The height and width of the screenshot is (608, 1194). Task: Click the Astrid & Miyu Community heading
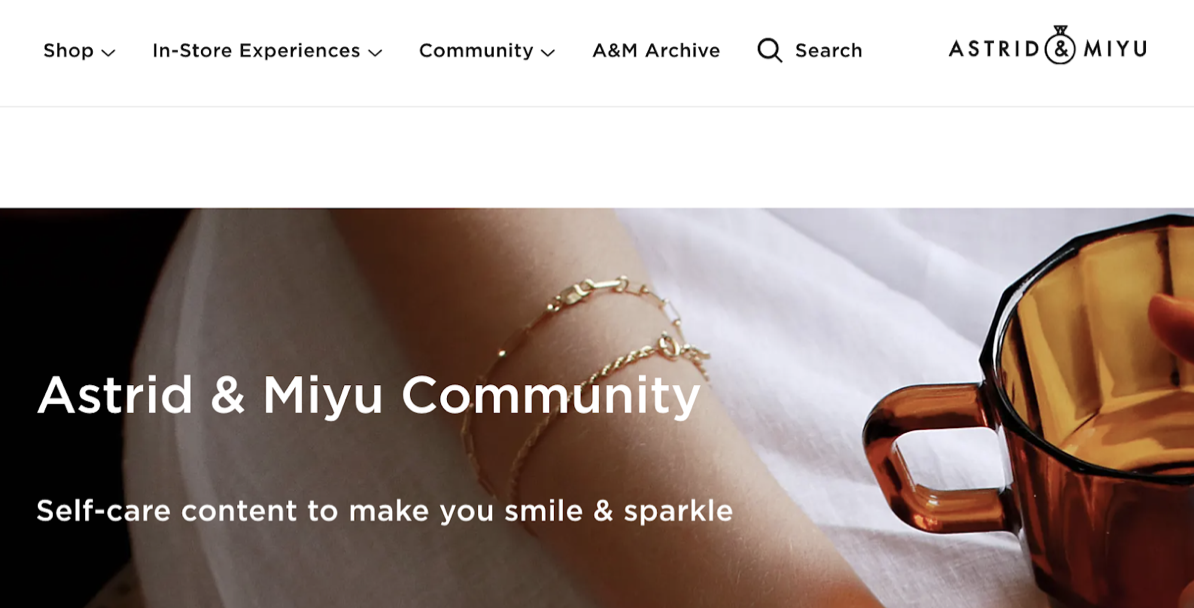point(369,395)
